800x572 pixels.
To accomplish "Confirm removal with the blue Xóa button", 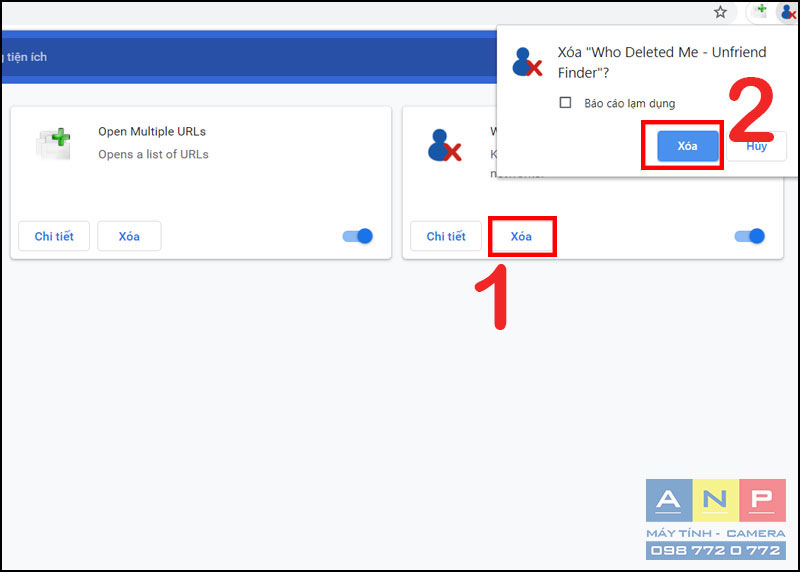I will click(x=687, y=146).
